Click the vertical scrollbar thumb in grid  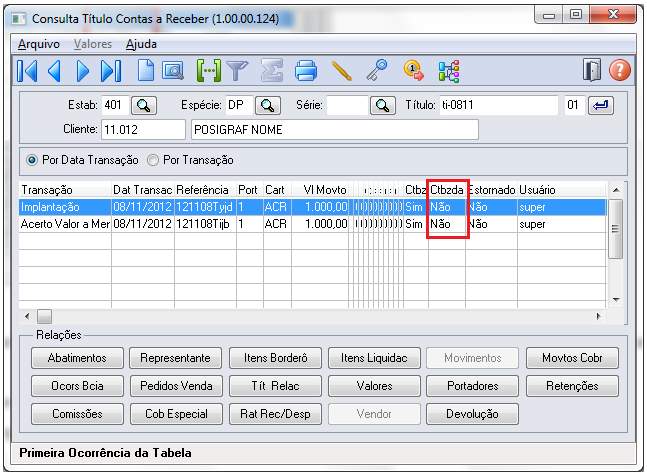[616, 229]
